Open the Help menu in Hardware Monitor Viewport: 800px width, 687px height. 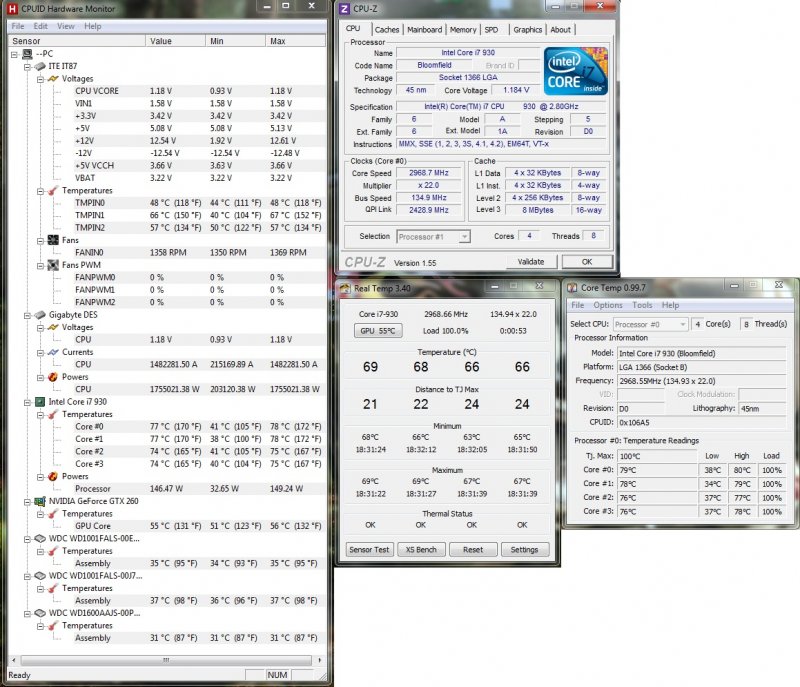(93, 26)
